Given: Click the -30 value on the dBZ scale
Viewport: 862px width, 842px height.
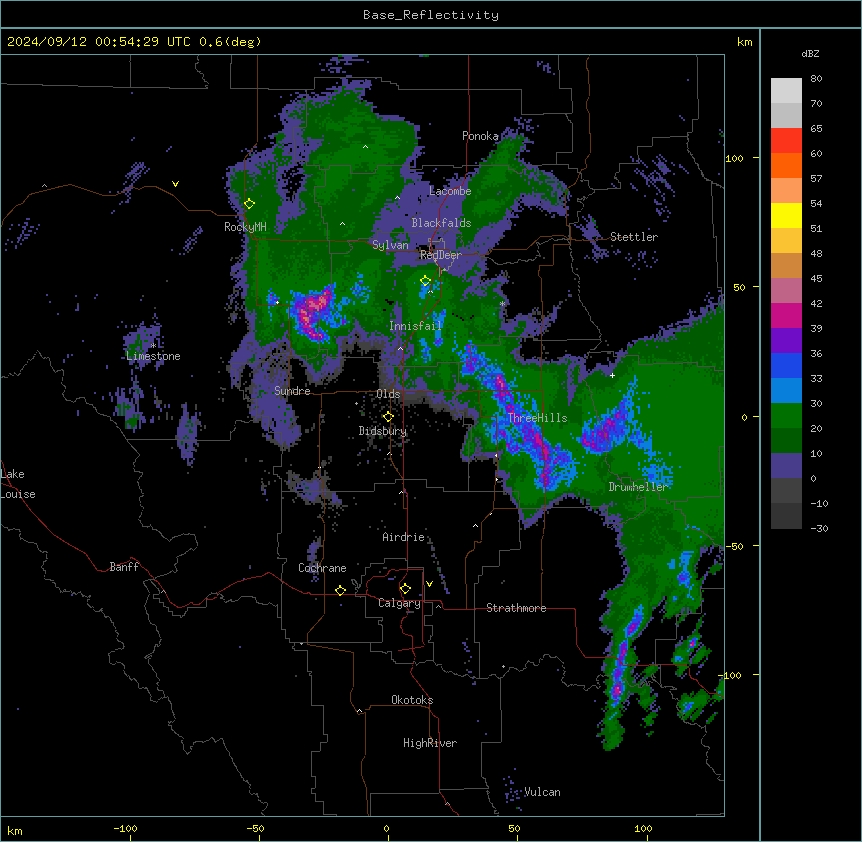Looking at the screenshot, I should point(819,528).
